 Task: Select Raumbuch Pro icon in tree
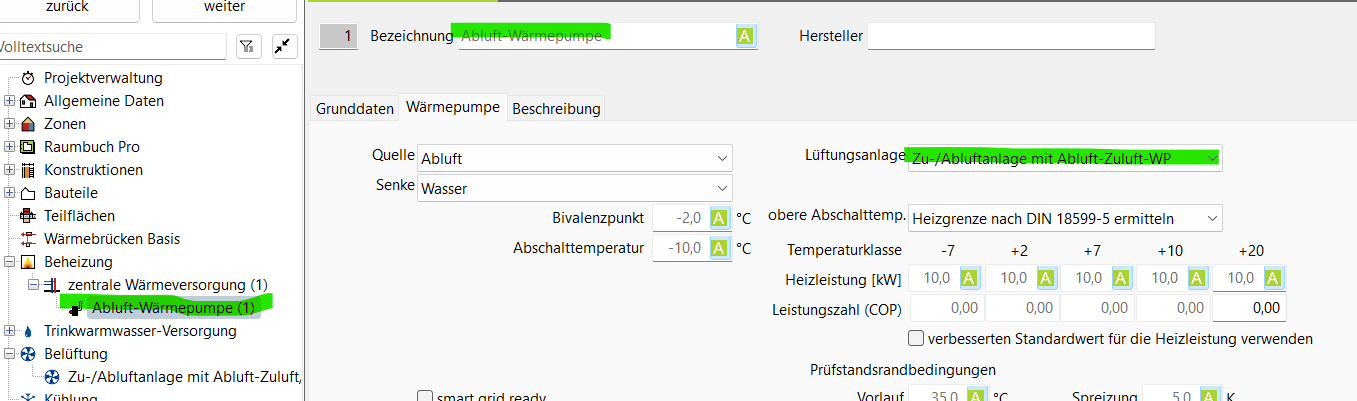pos(28,147)
